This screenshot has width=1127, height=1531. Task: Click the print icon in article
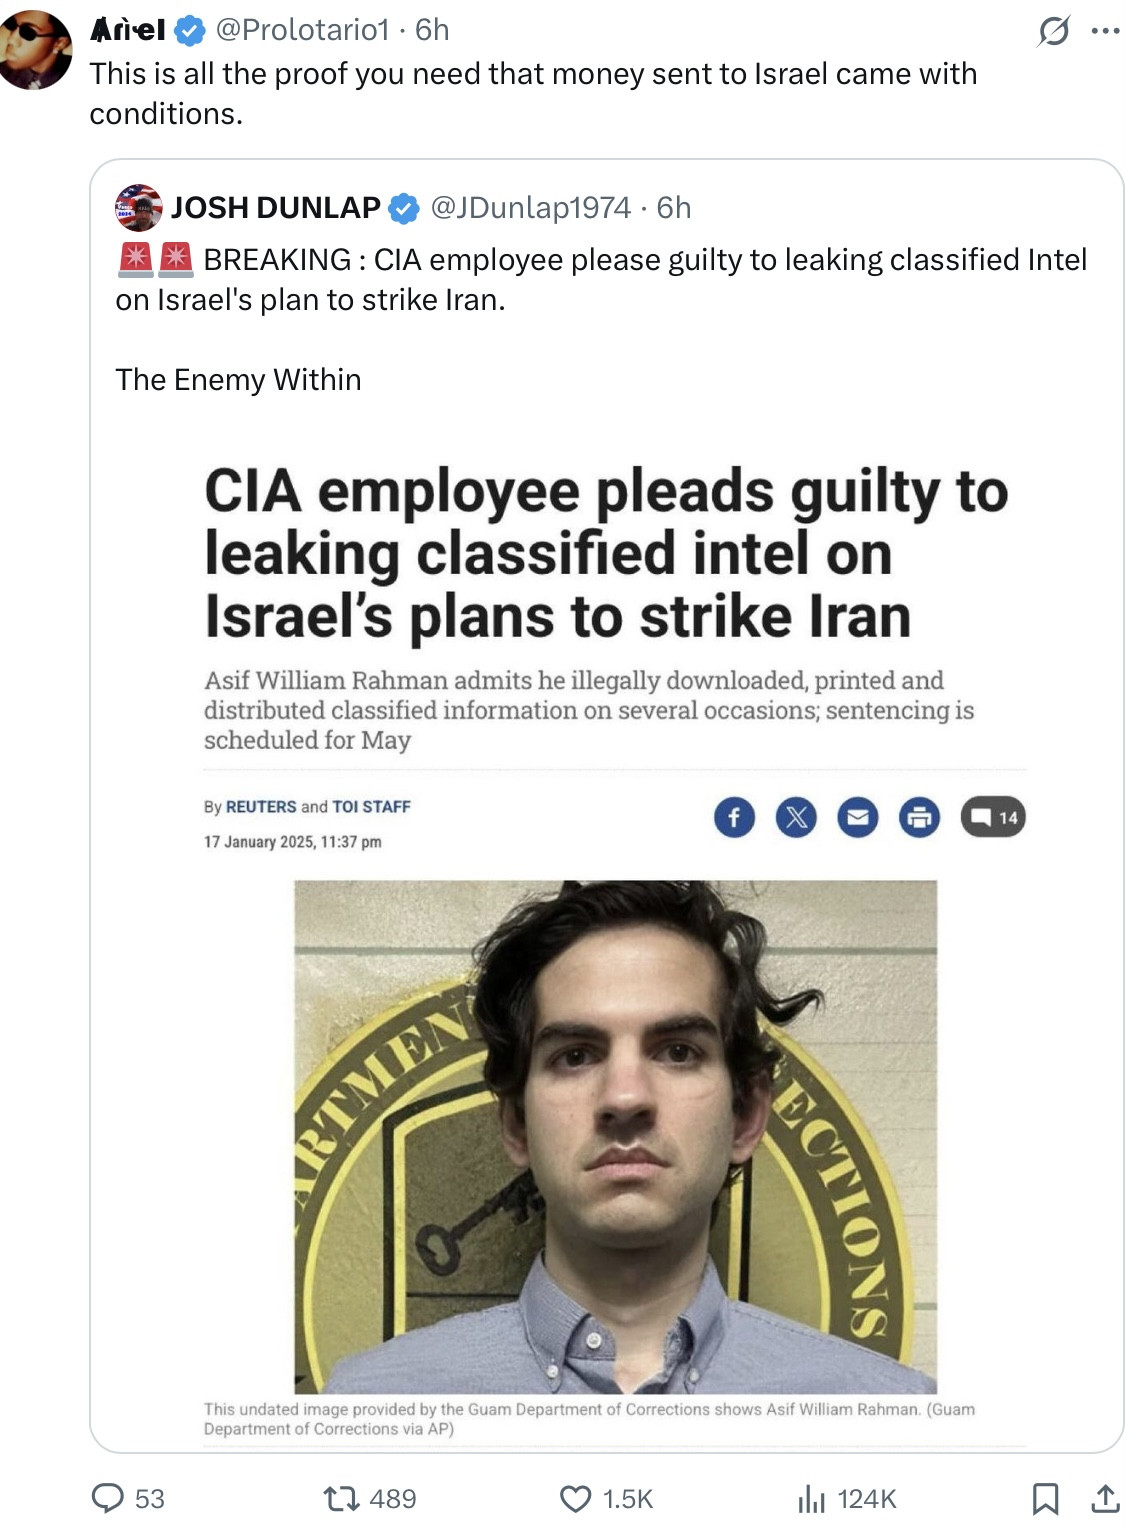[919, 817]
